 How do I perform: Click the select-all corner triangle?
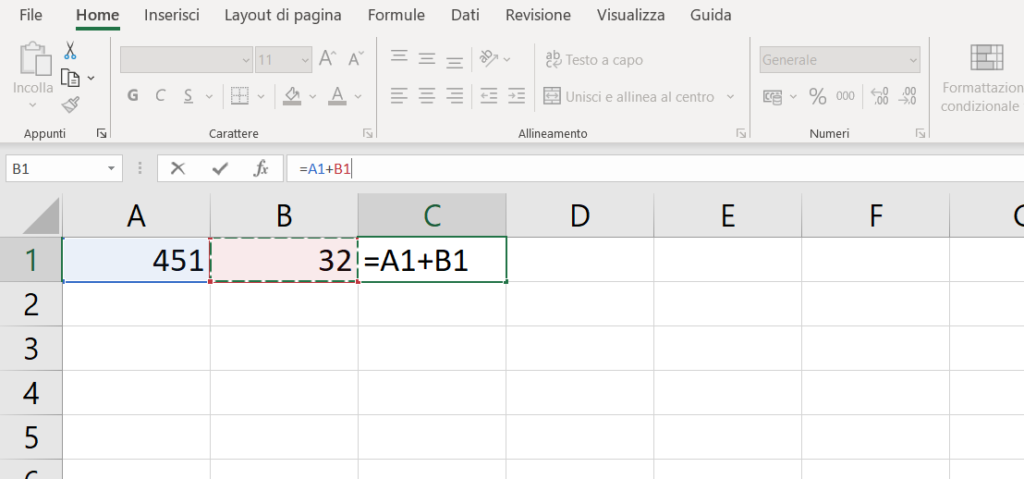pos(41,216)
